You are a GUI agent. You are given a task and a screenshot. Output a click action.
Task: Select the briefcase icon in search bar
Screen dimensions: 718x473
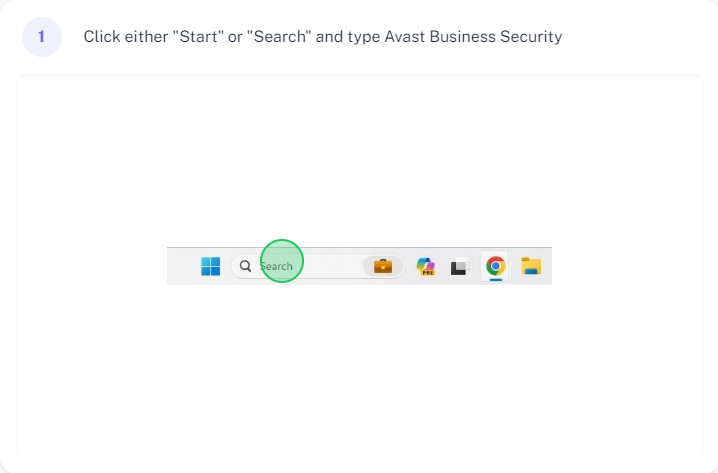click(x=383, y=266)
